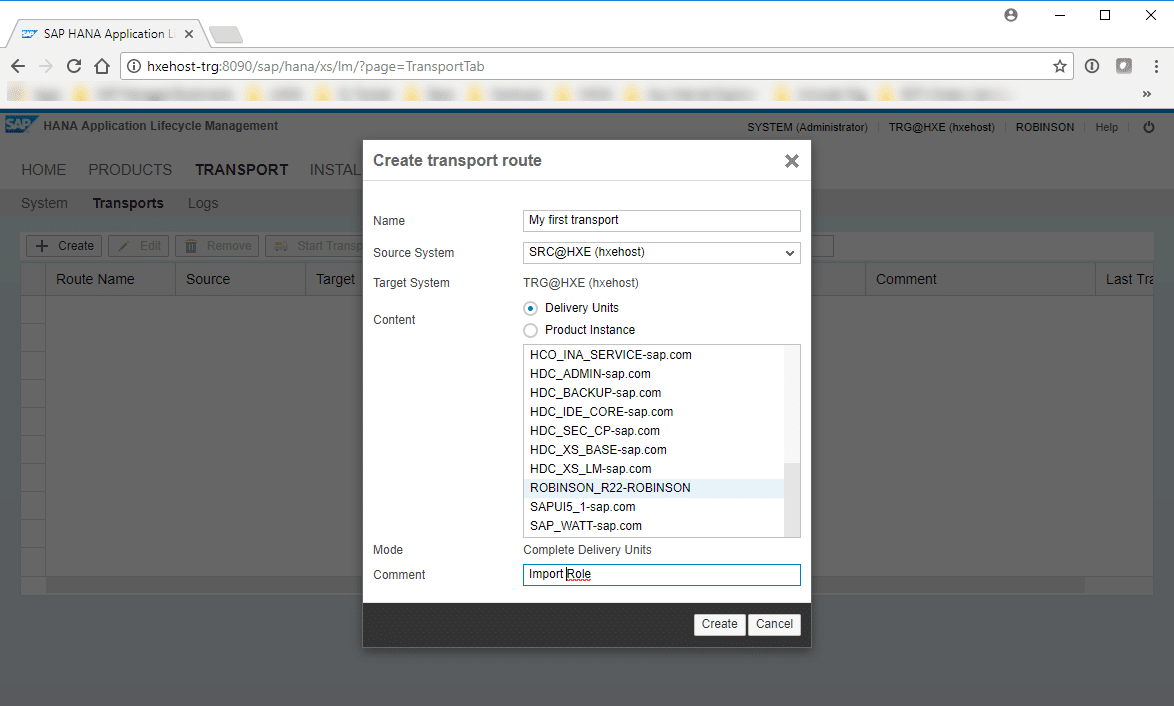Select HDC_XS_LM-sap.com in the list
This screenshot has height=706, width=1174.
(590, 469)
